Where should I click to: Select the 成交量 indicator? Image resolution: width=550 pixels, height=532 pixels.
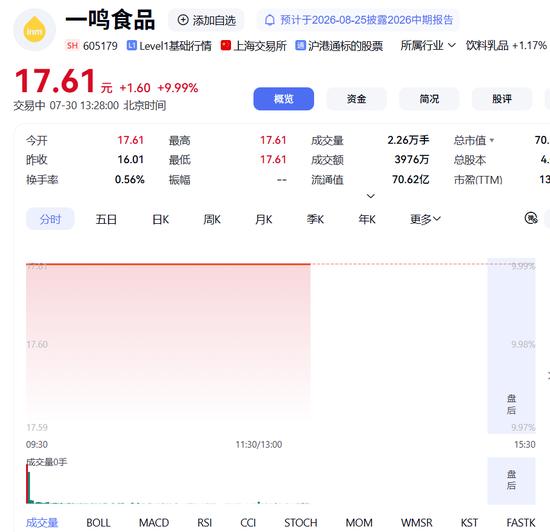pos(42,523)
